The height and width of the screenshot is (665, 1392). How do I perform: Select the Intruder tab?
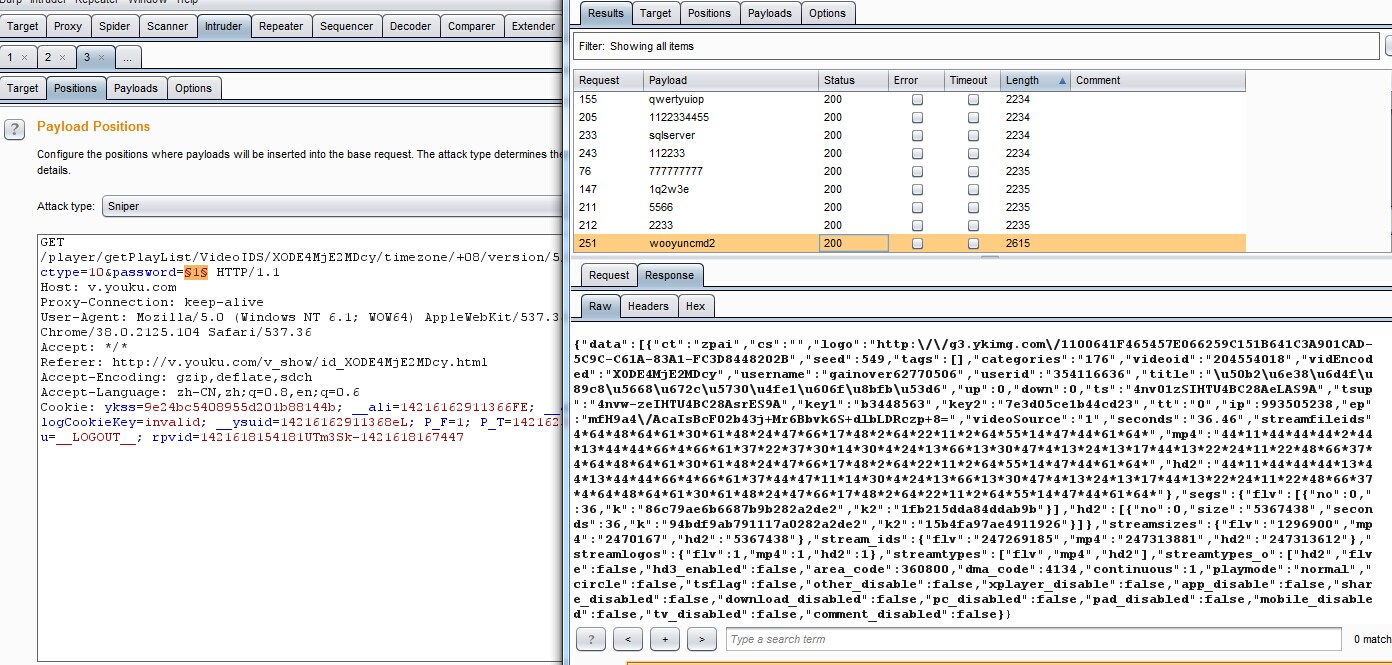pos(223,26)
